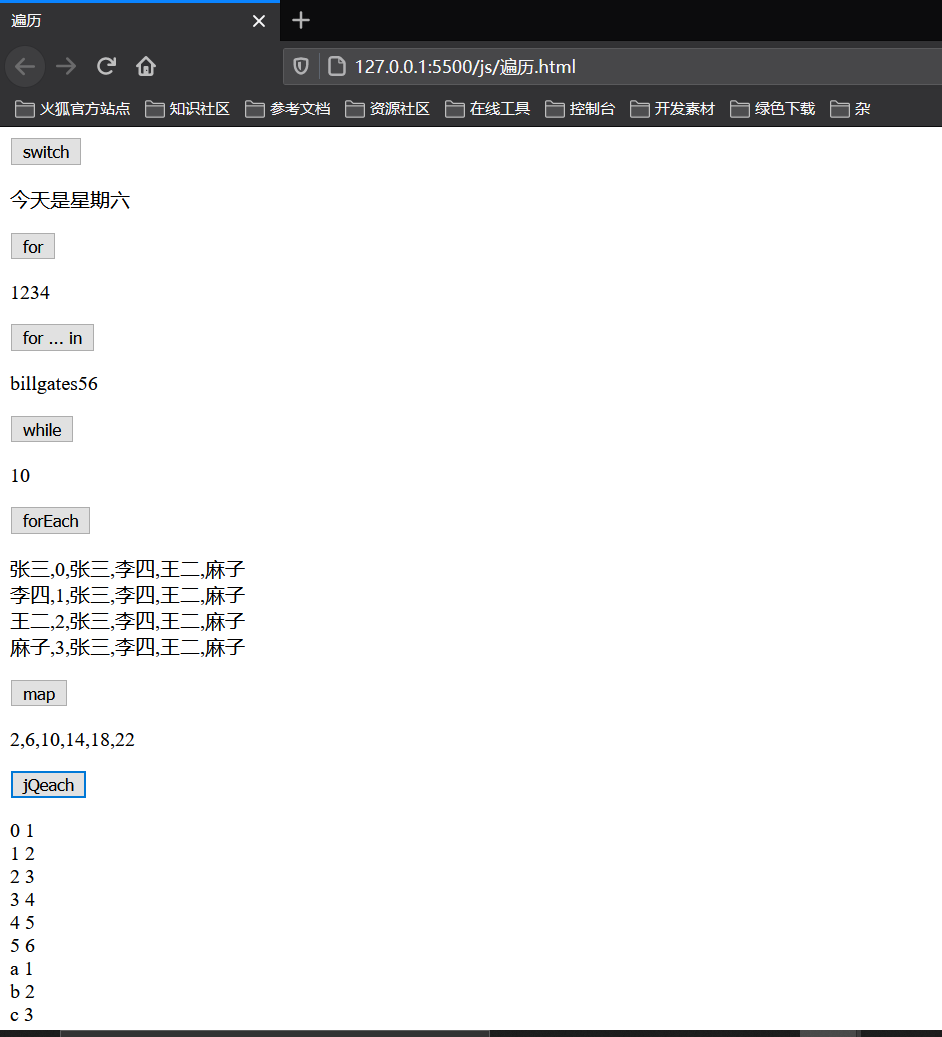Open the 参考文档 bookmarks folder
The width and height of the screenshot is (942, 1037).
click(287, 108)
